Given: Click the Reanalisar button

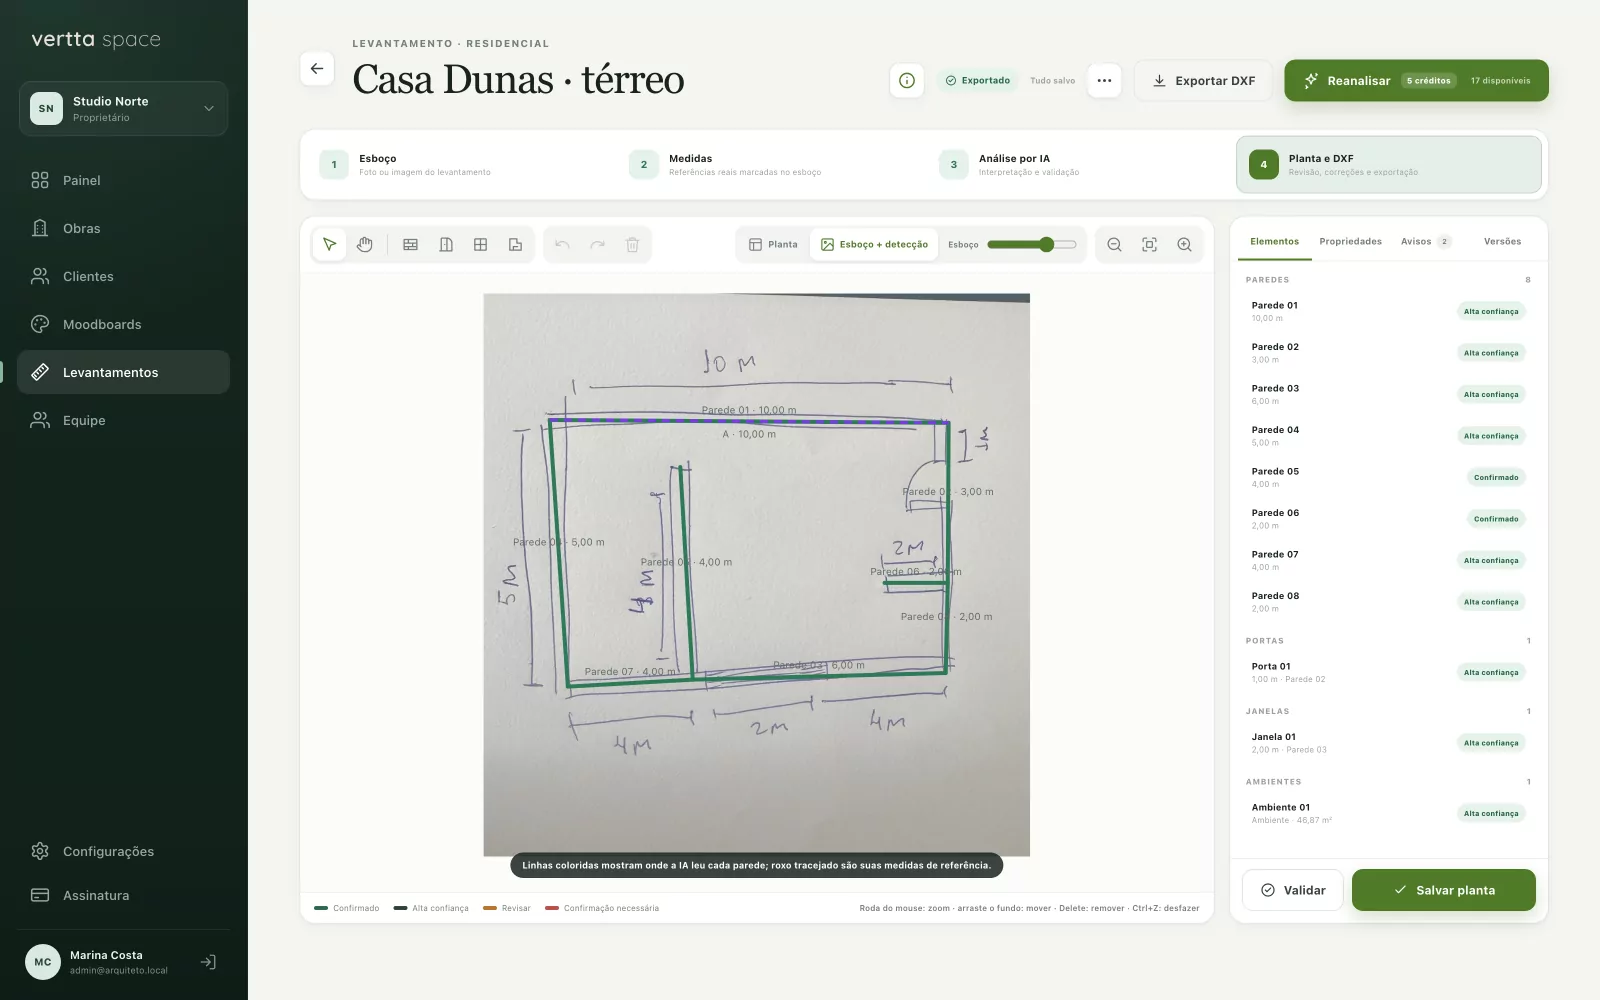Looking at the screenshot, I should coord(1416,81).
